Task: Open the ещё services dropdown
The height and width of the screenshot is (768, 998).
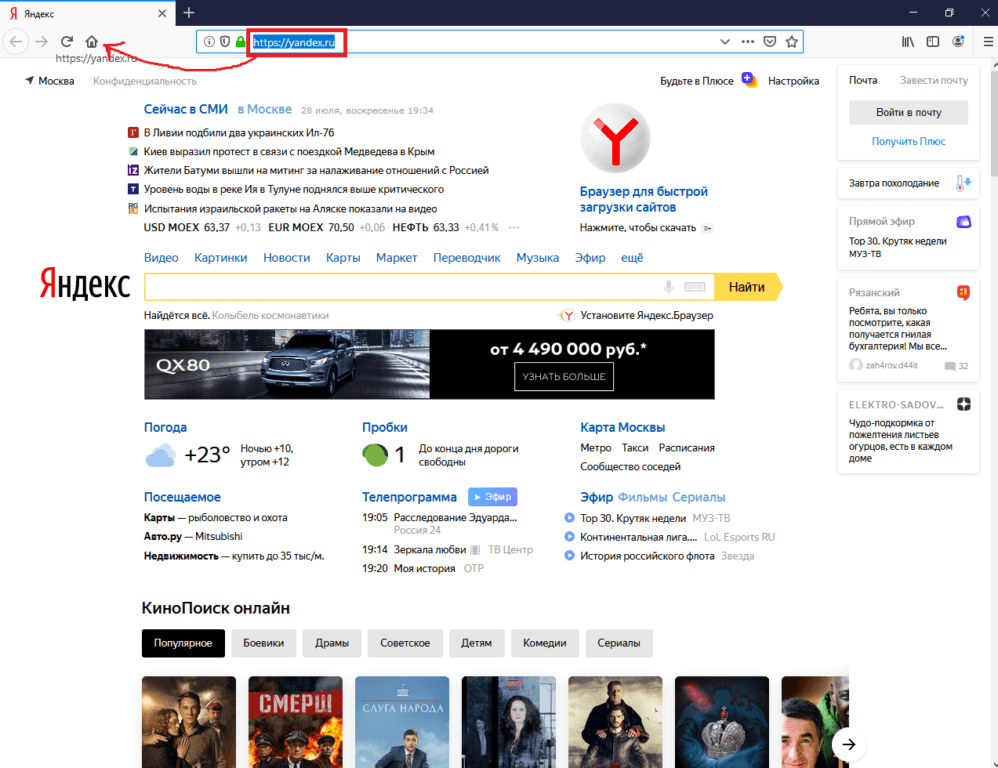Action: [632, 258]
